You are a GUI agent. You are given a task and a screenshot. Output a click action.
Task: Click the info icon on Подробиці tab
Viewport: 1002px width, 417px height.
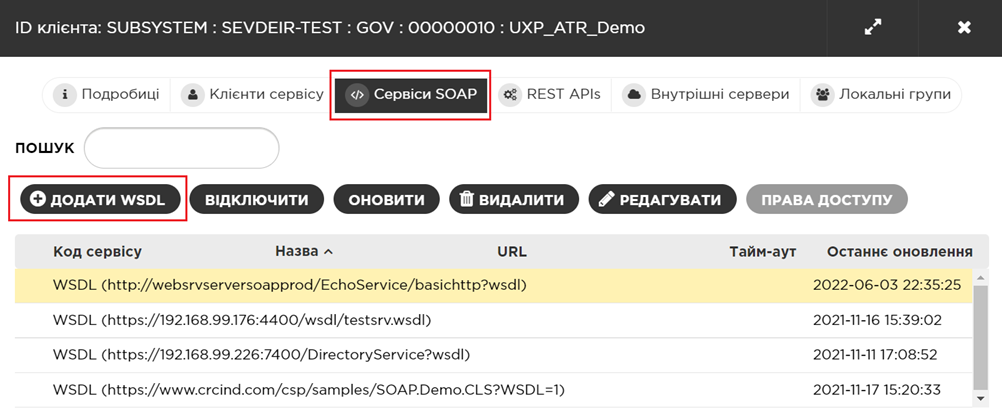click(x=65, y=95)
